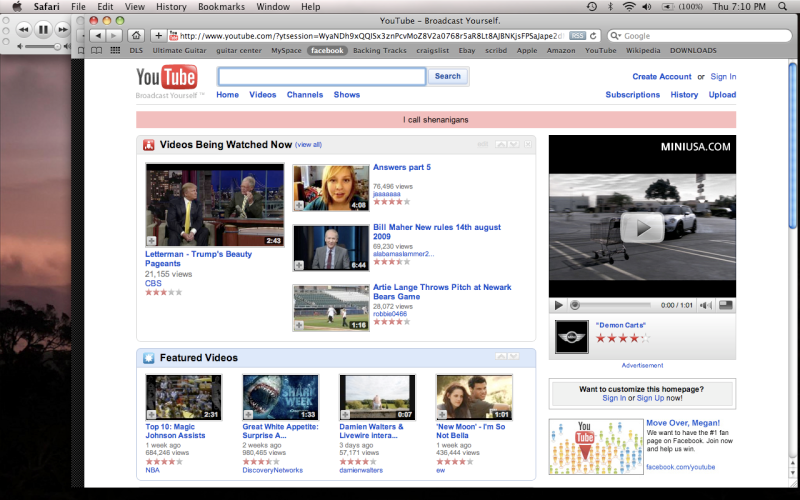Click Sign In link at top right
The height and width of the screenshot is (500, 800).
point(723,77)
